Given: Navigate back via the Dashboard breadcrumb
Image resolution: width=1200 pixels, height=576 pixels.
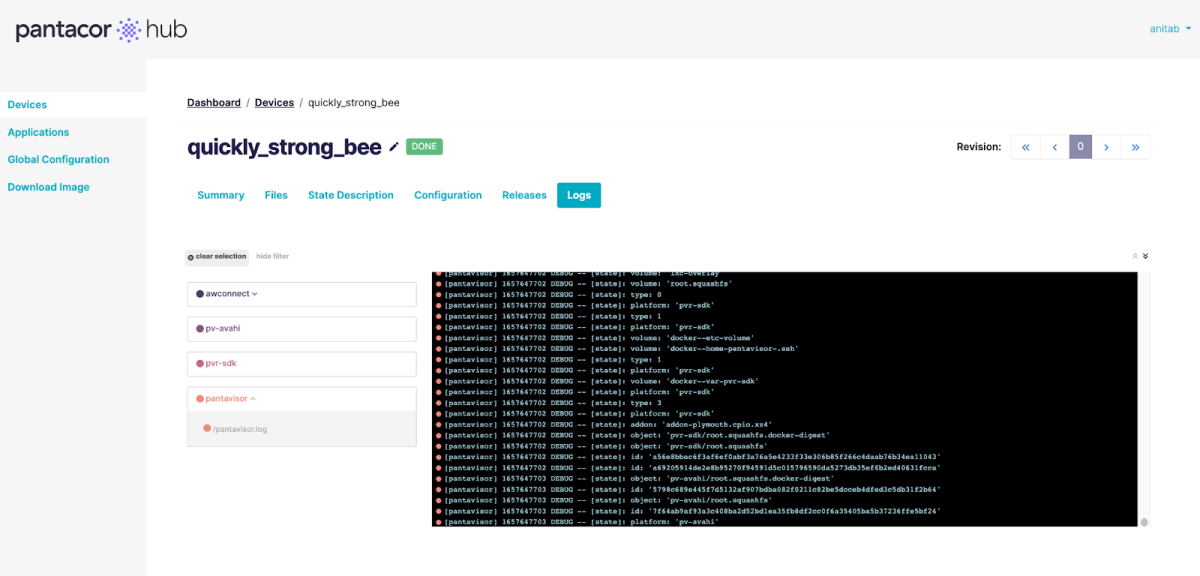Looking at the screenshot, I should coord(213,102).
